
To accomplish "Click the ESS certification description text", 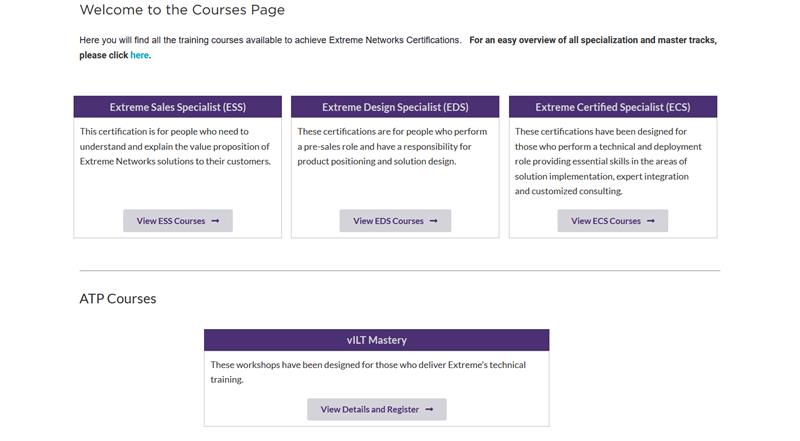I will tap(175, 146).
